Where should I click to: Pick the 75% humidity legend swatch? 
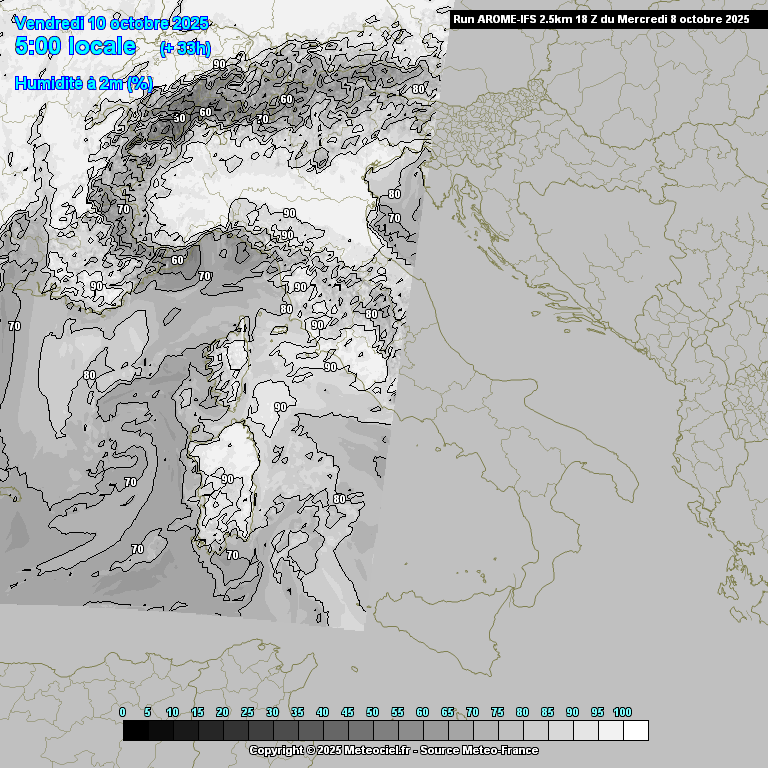click(510, 731)
